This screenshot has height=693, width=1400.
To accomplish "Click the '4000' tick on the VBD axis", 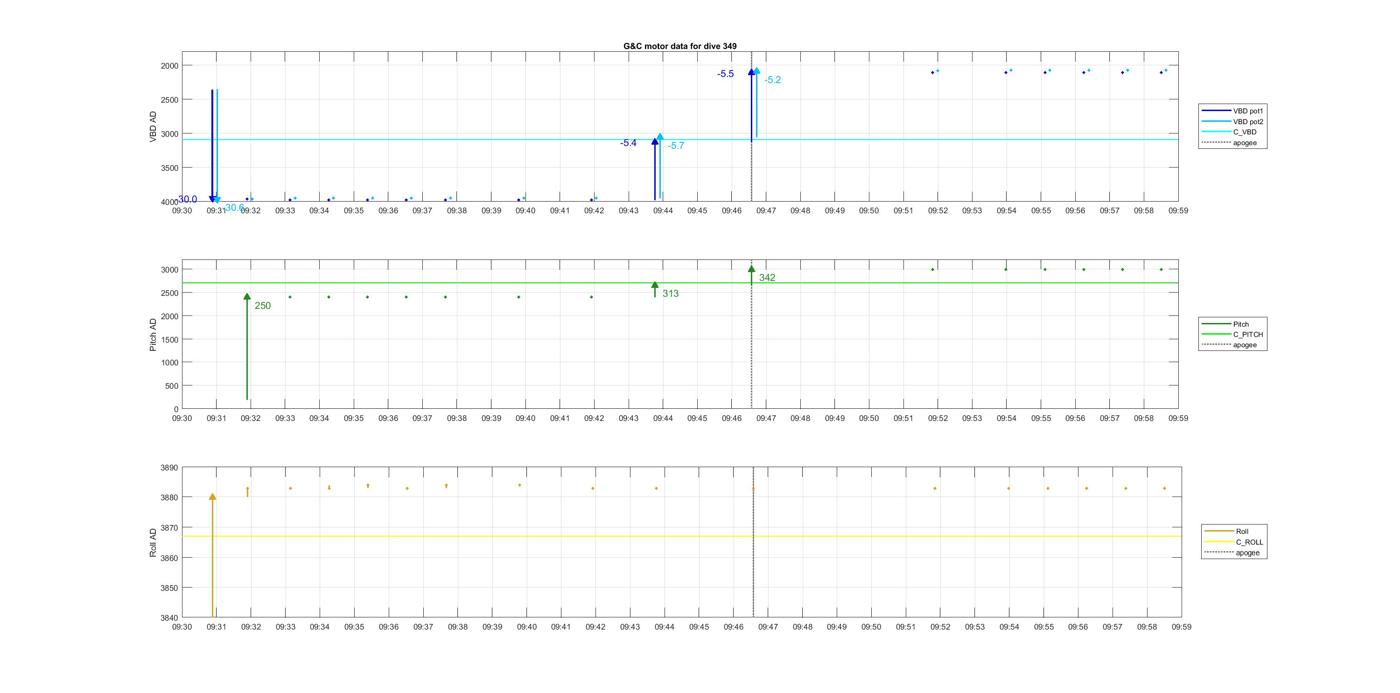I will pyautogui.click(x=169, y=203).
